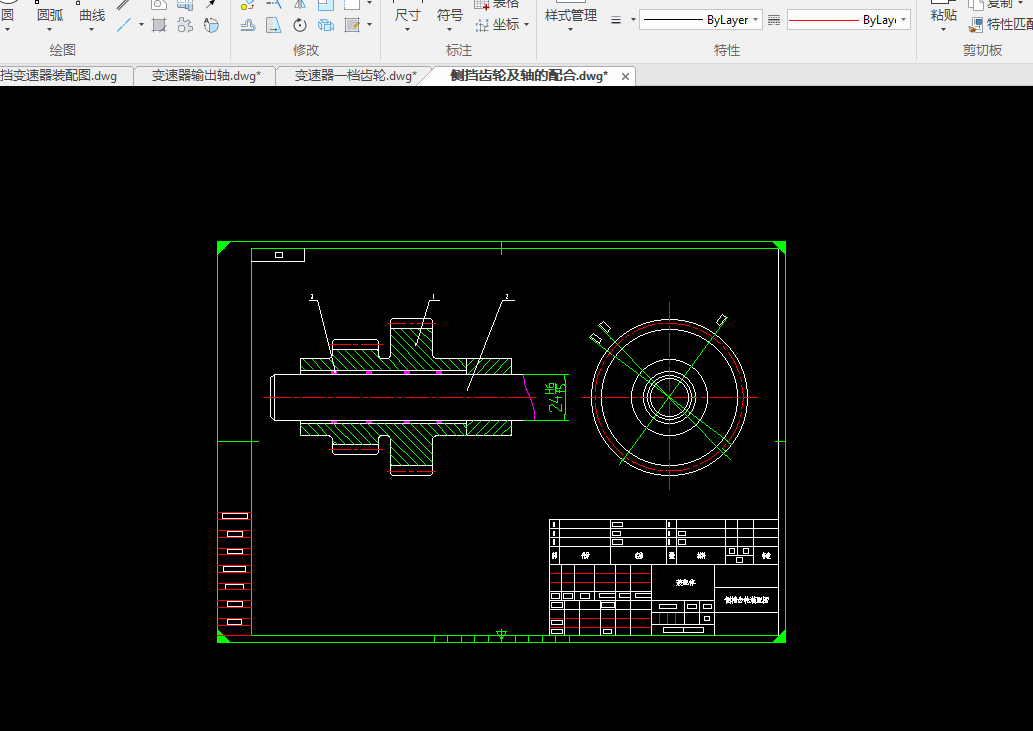Screen dimensions: 1033x731
Task: Click the rotate icon in 修改 panel
Action: 299,25
